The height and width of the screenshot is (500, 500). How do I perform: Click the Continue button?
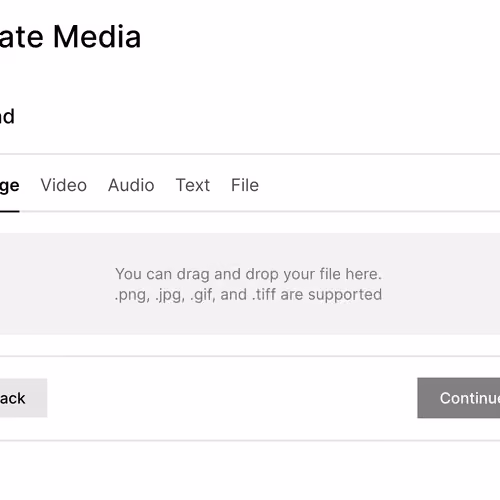[459, 398]
